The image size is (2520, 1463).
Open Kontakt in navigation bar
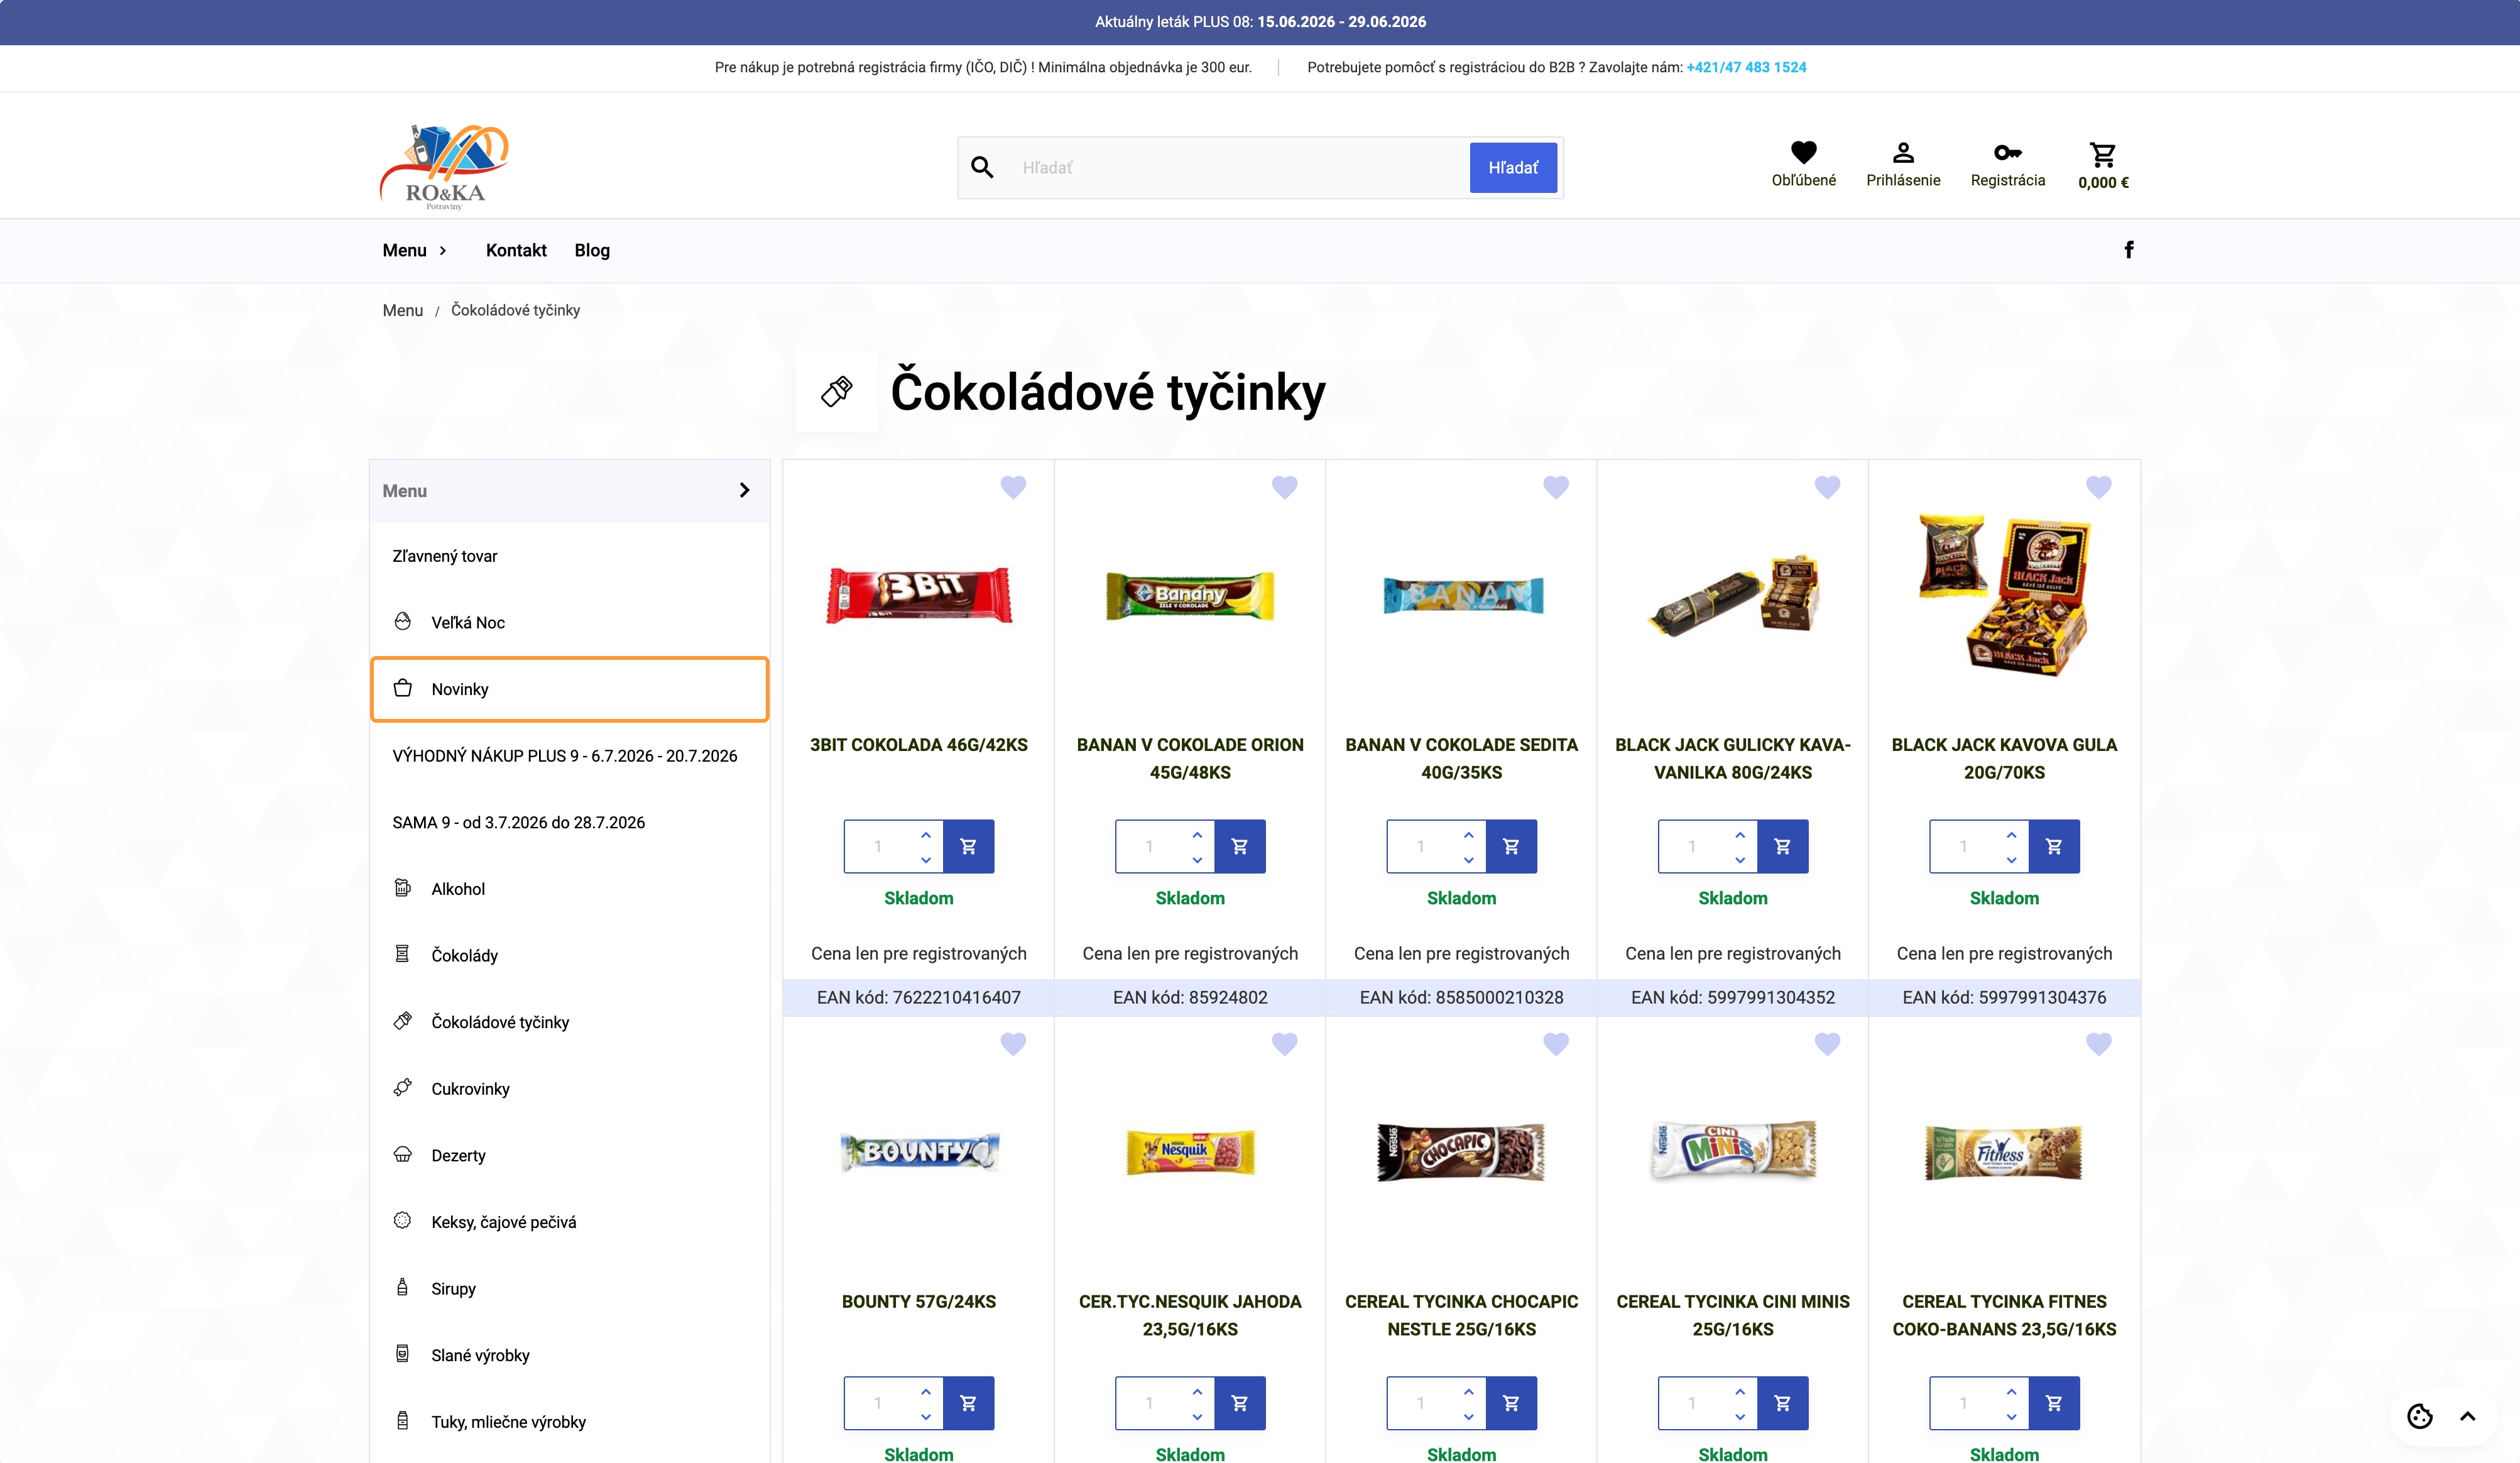[x=516, y=250]
